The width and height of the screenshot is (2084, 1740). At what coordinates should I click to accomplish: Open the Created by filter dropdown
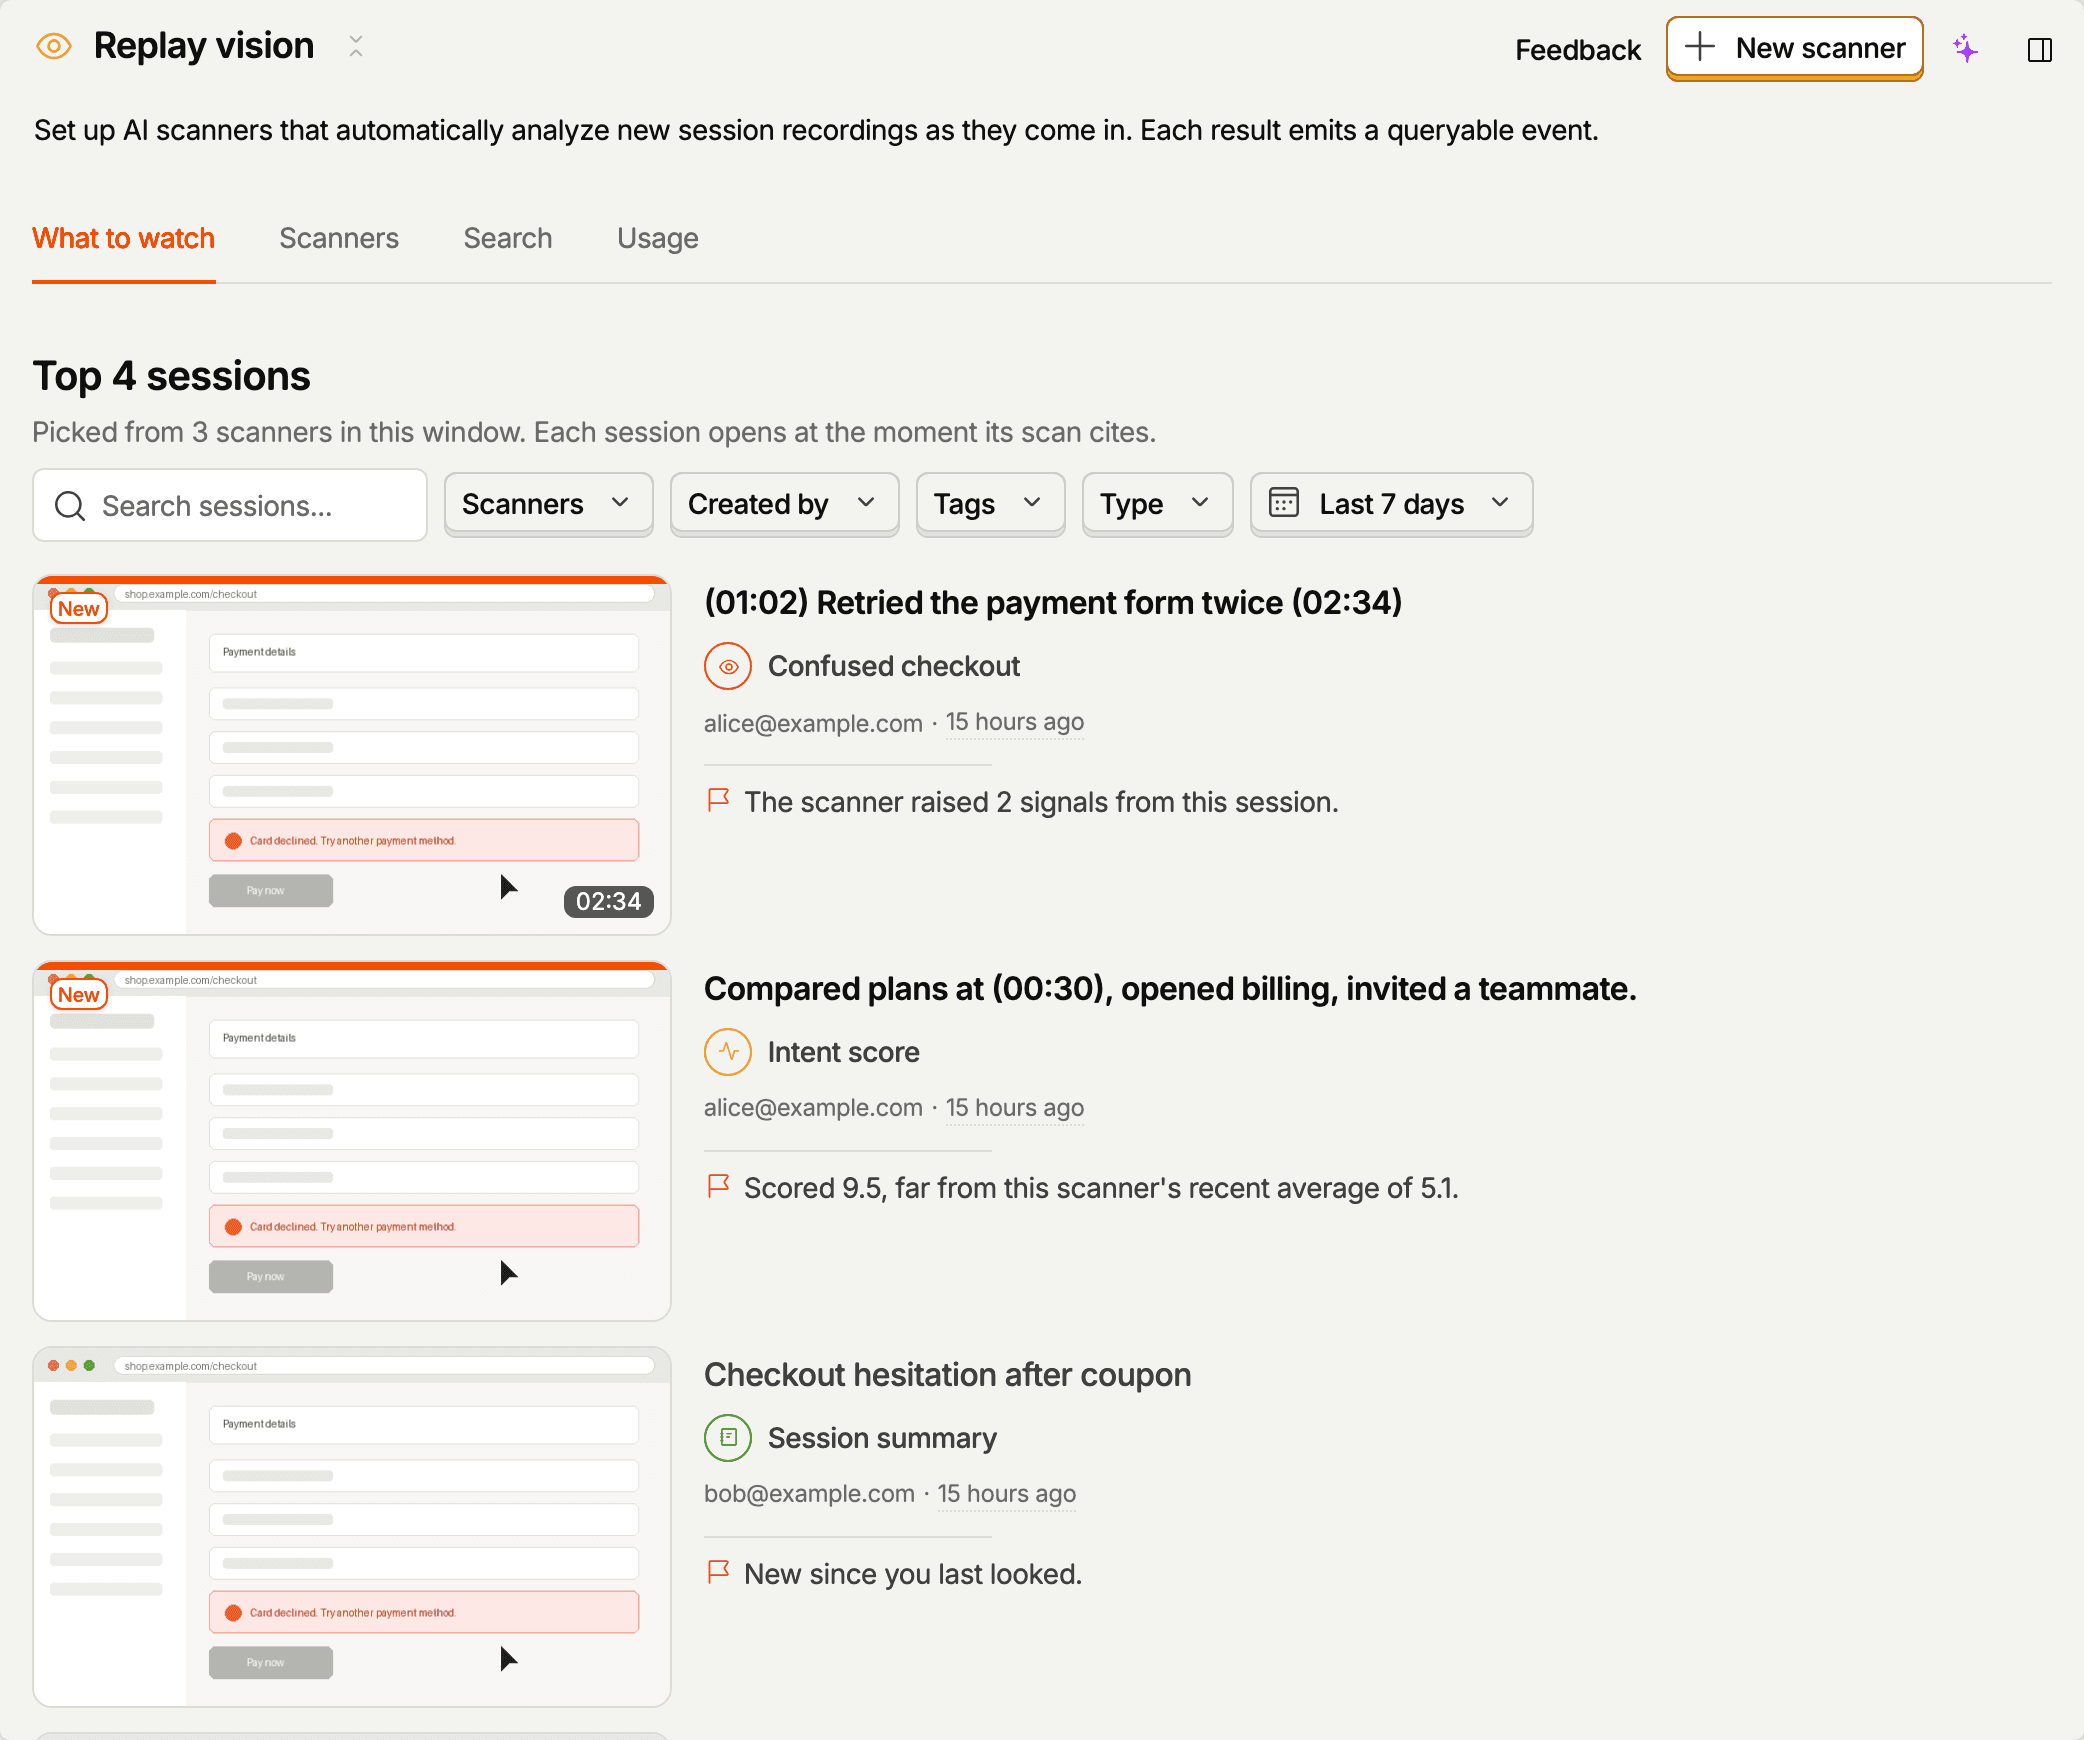pyautogui.click(x=784, y=504)
